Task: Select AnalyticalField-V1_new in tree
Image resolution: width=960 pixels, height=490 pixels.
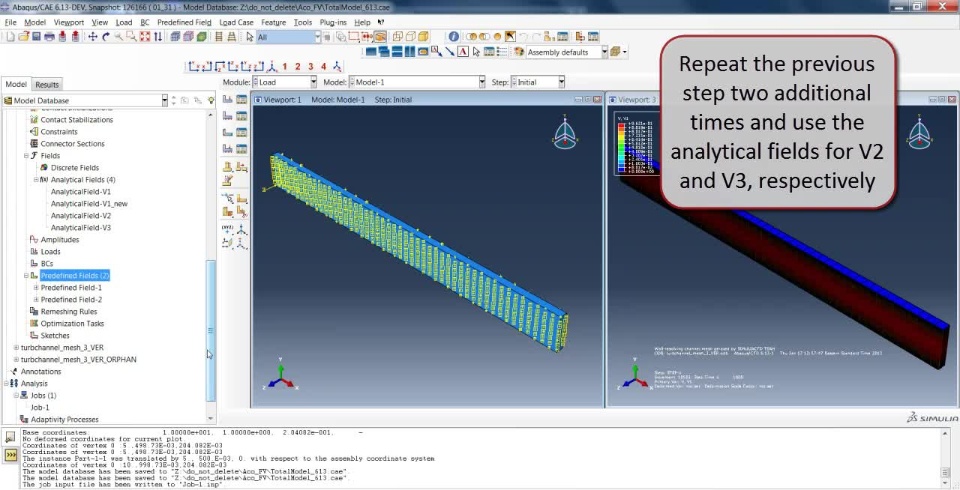Action: tap(89, 204)
